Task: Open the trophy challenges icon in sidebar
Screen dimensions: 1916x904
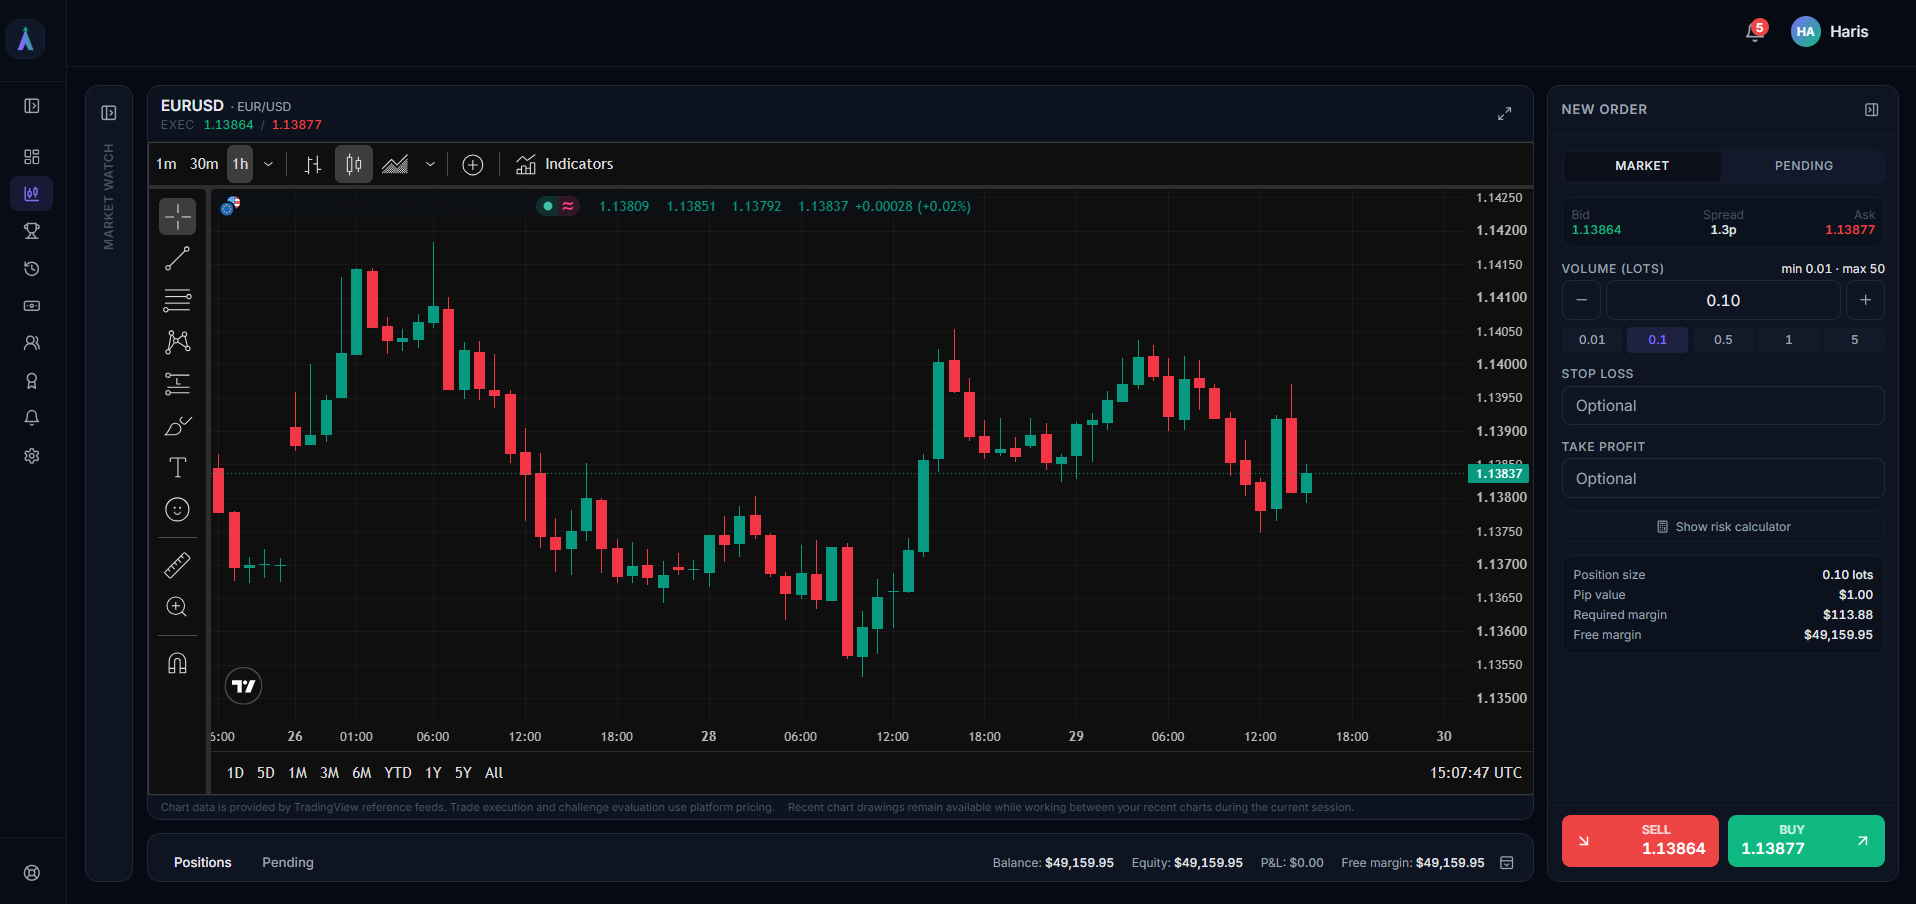Action: pos(32,231)
